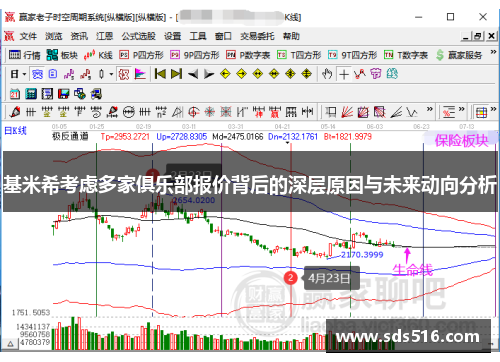
Task: Jump to last bar with skip-end icon
Action: point(176,74)
